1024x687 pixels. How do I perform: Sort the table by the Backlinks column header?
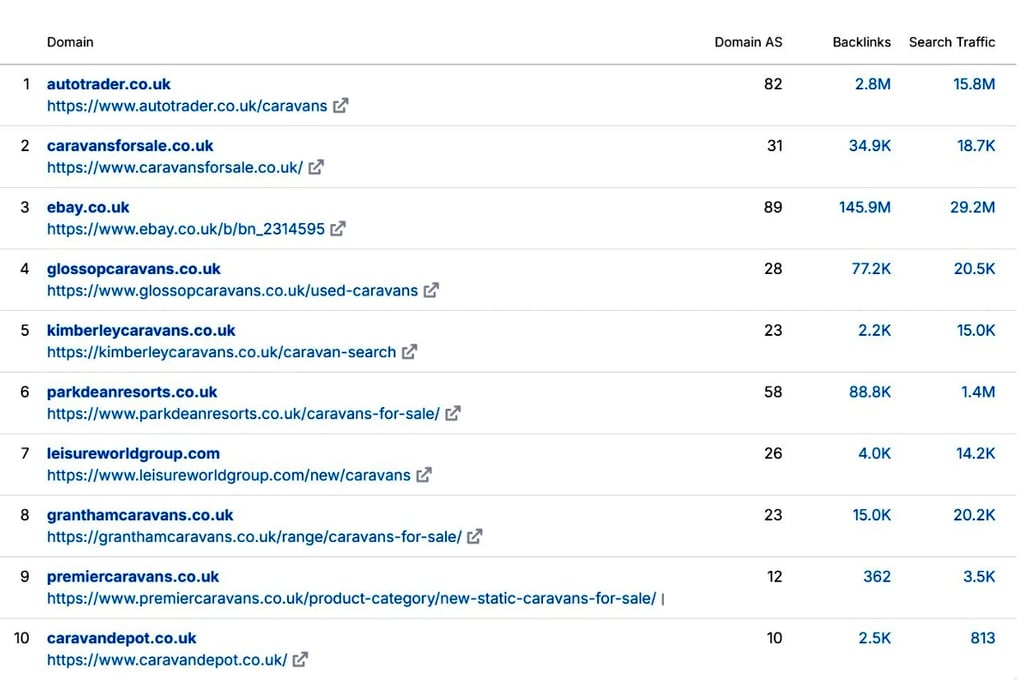(x=861, y=42)
